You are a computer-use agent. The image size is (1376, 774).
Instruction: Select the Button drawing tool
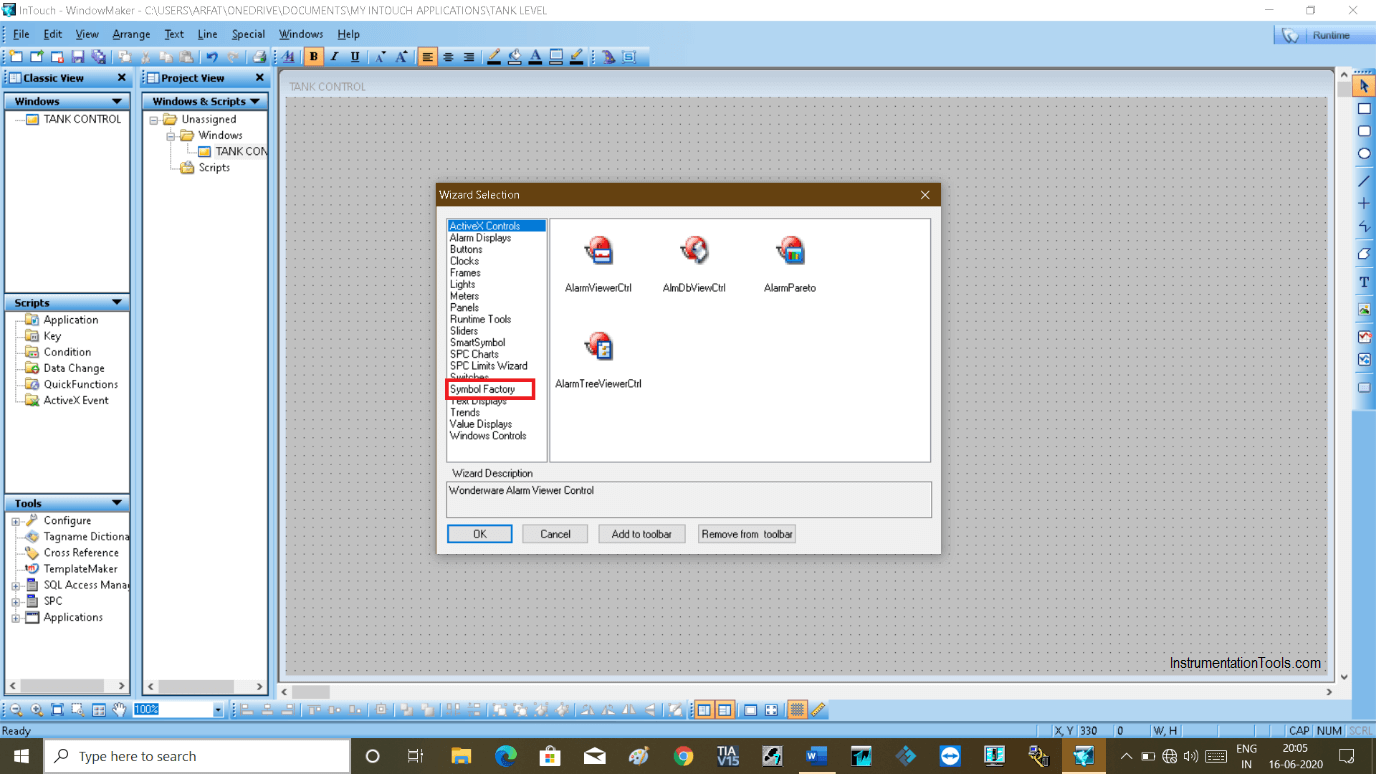[x=1364, y=387]
